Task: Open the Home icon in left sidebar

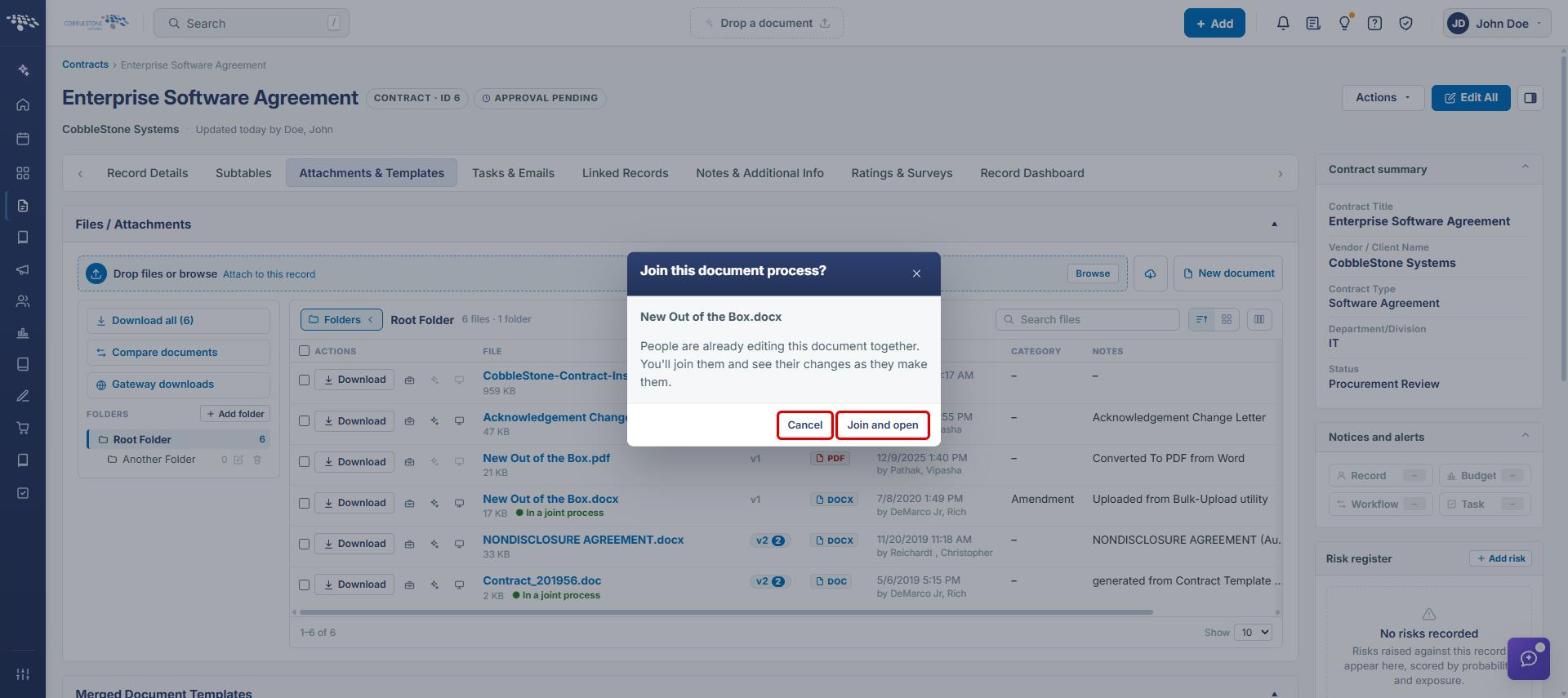Action: tap(23, 105)
